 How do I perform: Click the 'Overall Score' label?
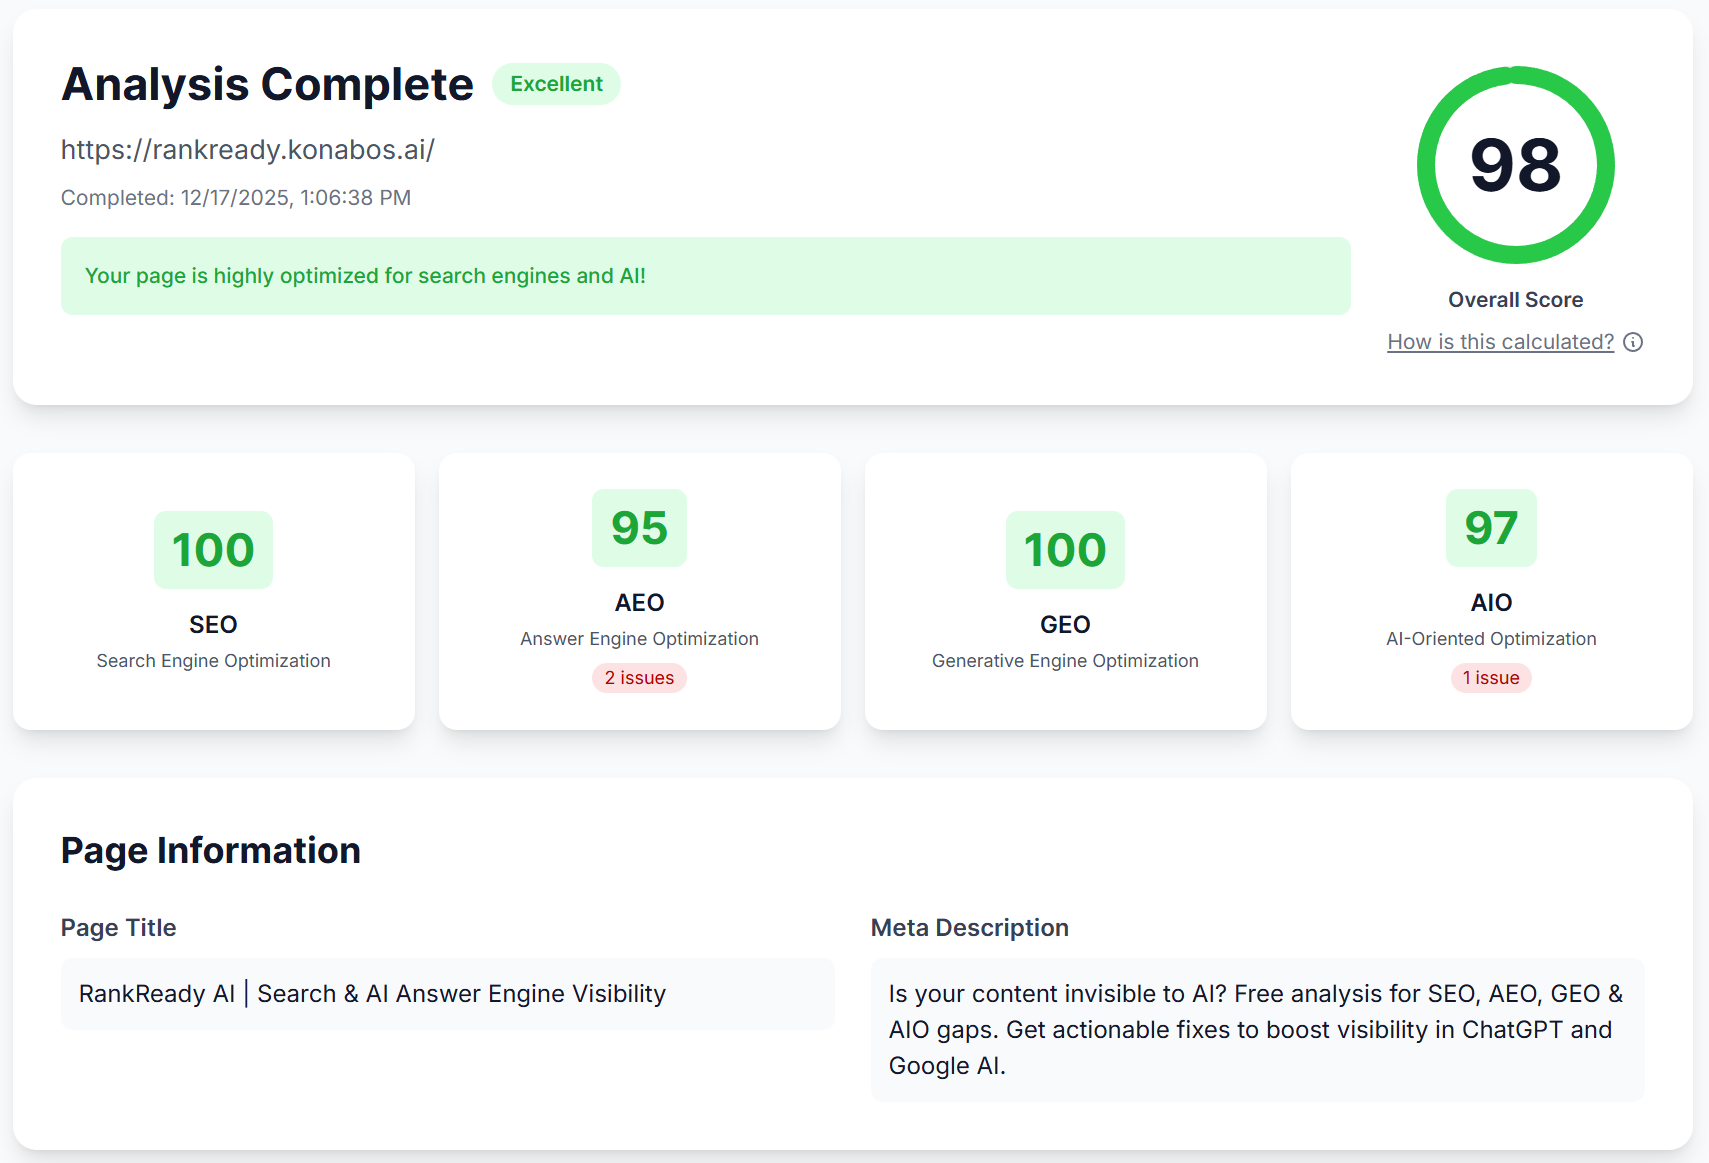(1515, 300)
